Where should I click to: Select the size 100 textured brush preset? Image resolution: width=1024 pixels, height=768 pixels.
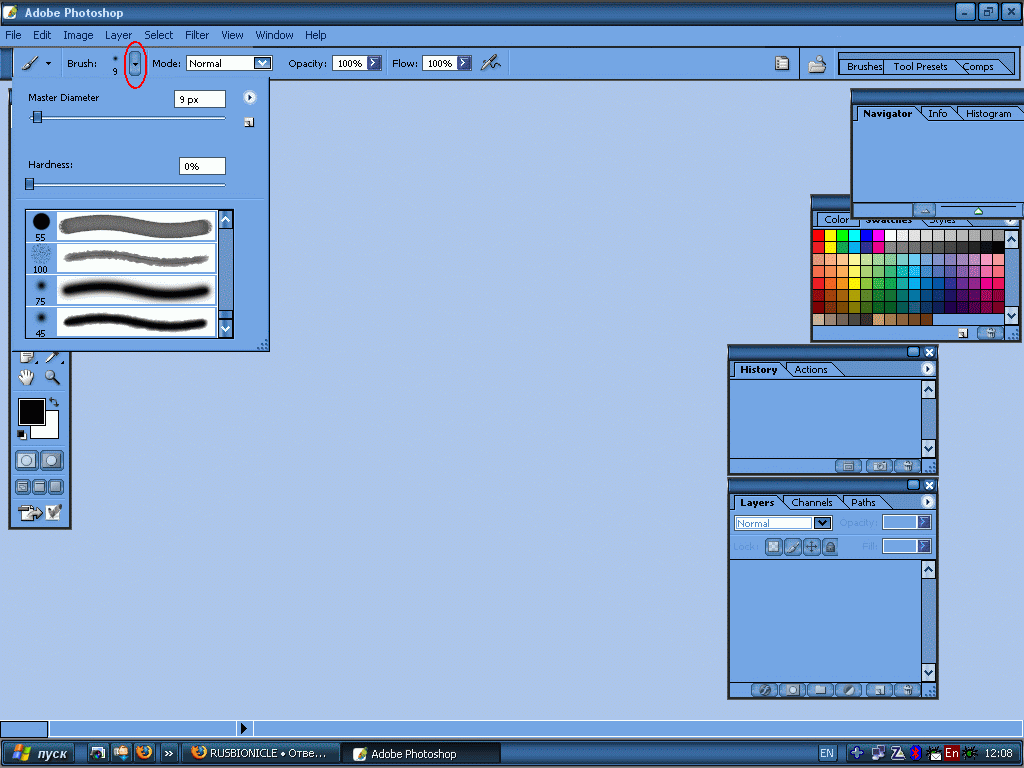tap(121, 258)
